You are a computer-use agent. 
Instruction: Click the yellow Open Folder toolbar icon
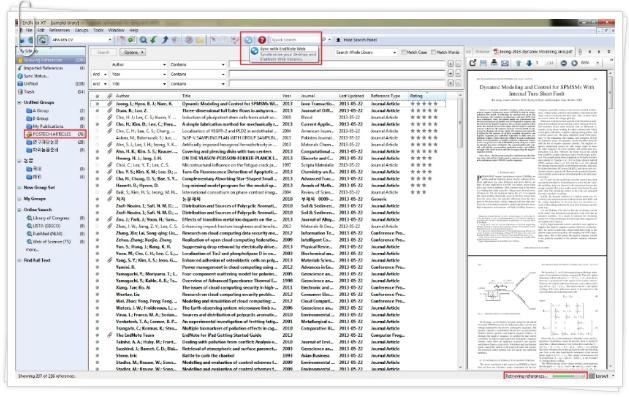click(x=200, y=40)
